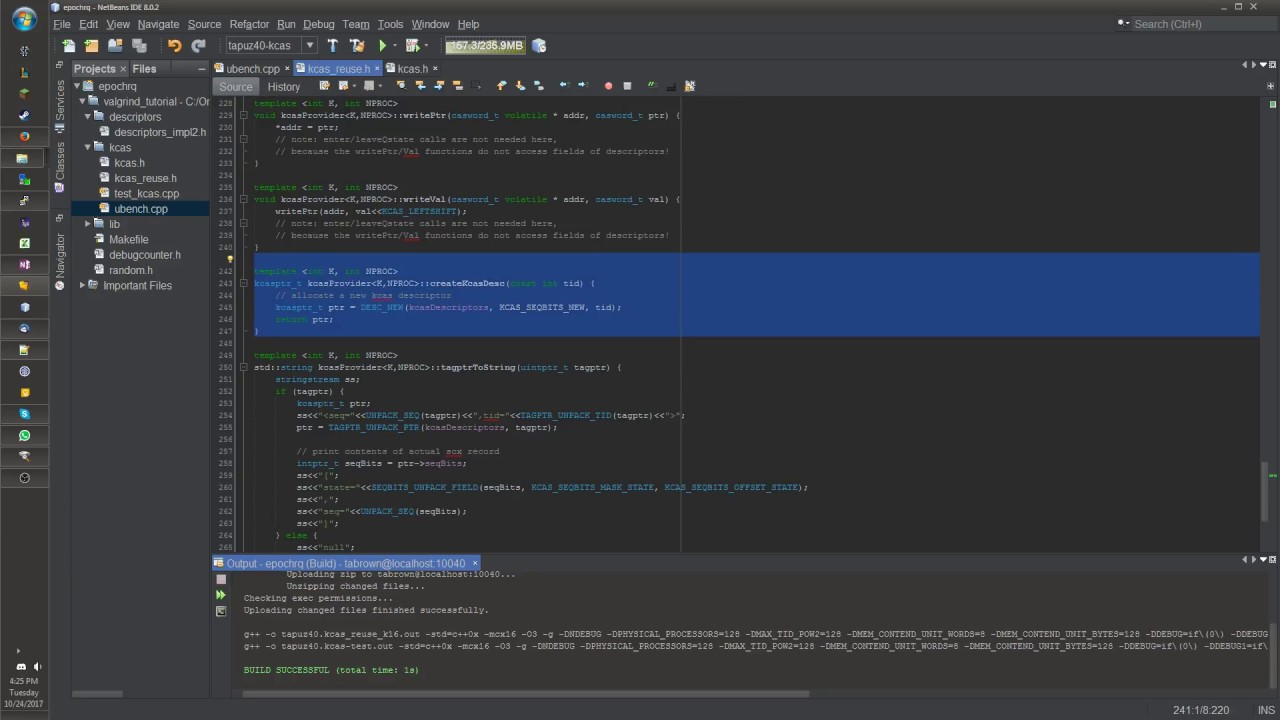1280x720 pixels.
Task: Click the Firefox icon in the taskbar
Action: click(24, 137)
